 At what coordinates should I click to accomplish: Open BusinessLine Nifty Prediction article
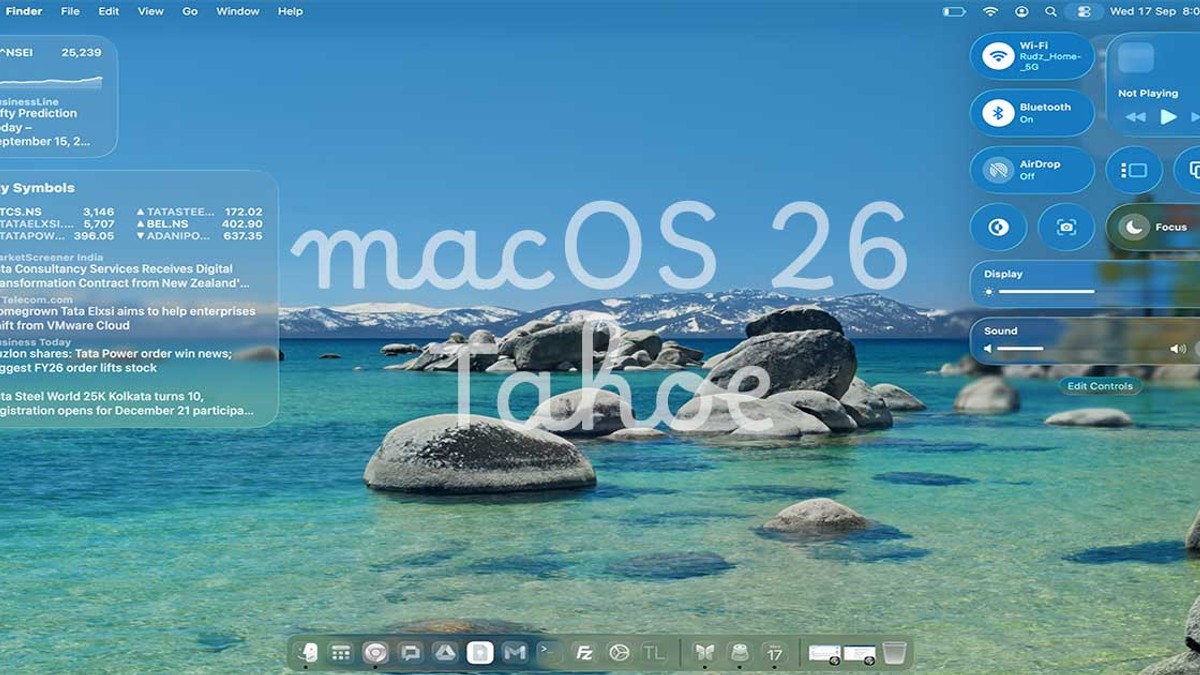click(x=44, y=121)
